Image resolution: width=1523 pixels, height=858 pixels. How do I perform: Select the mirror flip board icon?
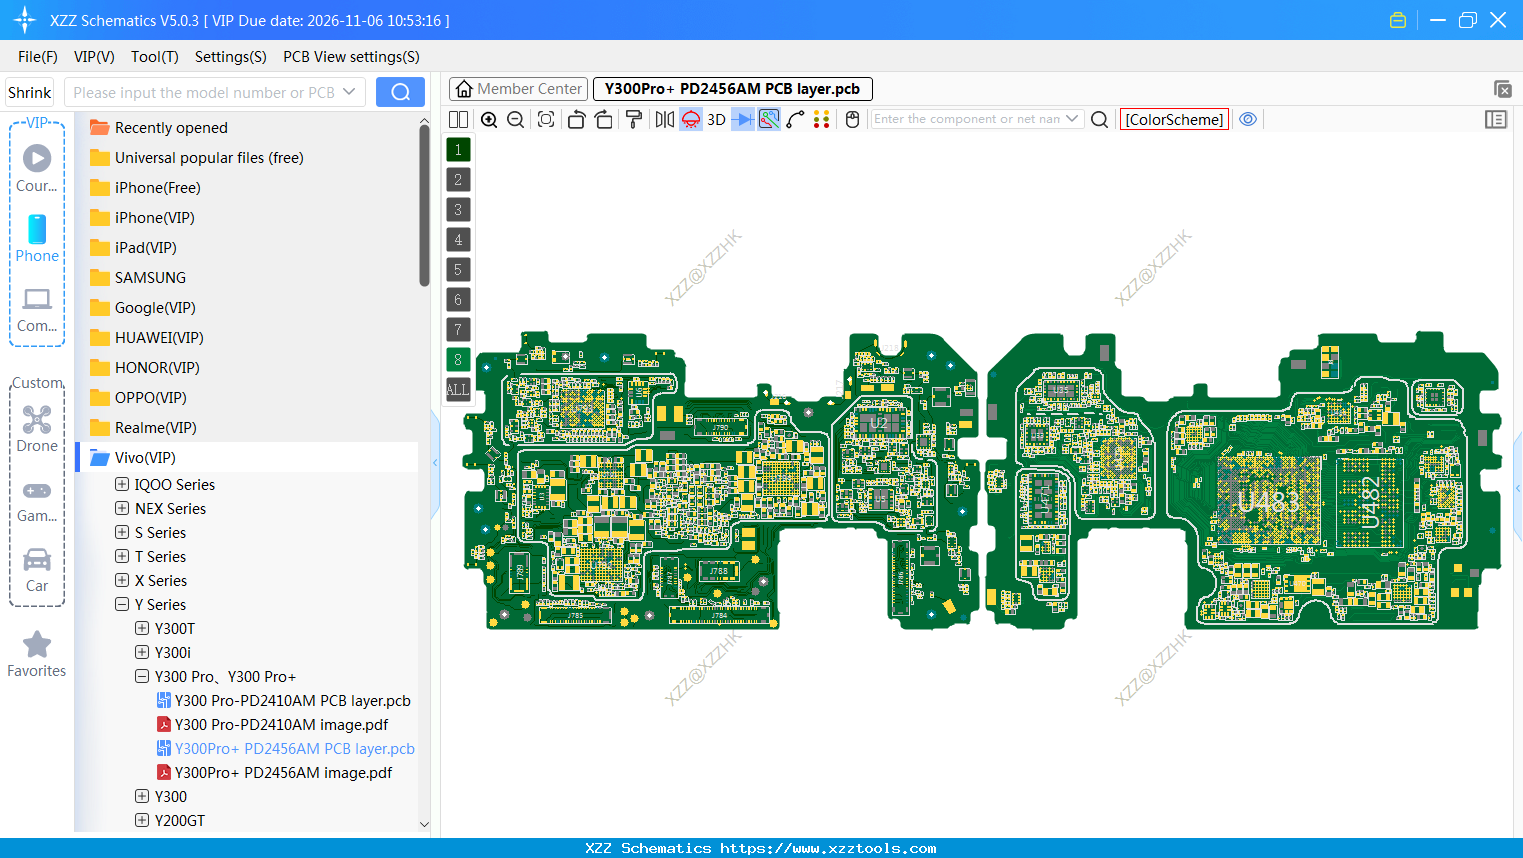tap(664, 119)
